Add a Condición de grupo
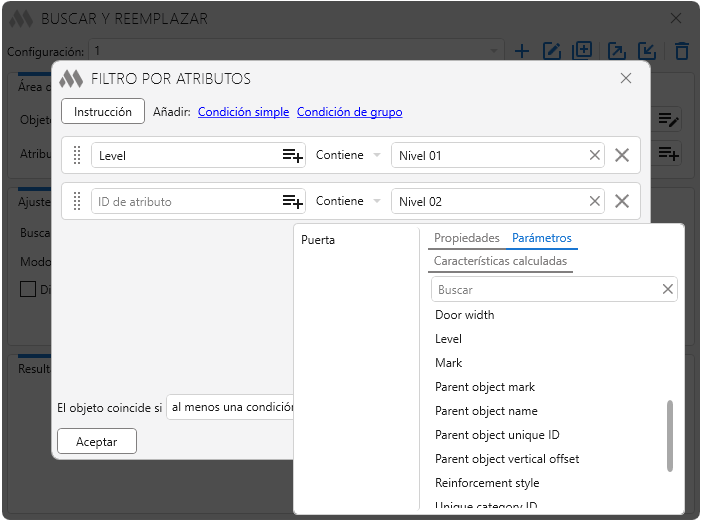 [349, 112]
